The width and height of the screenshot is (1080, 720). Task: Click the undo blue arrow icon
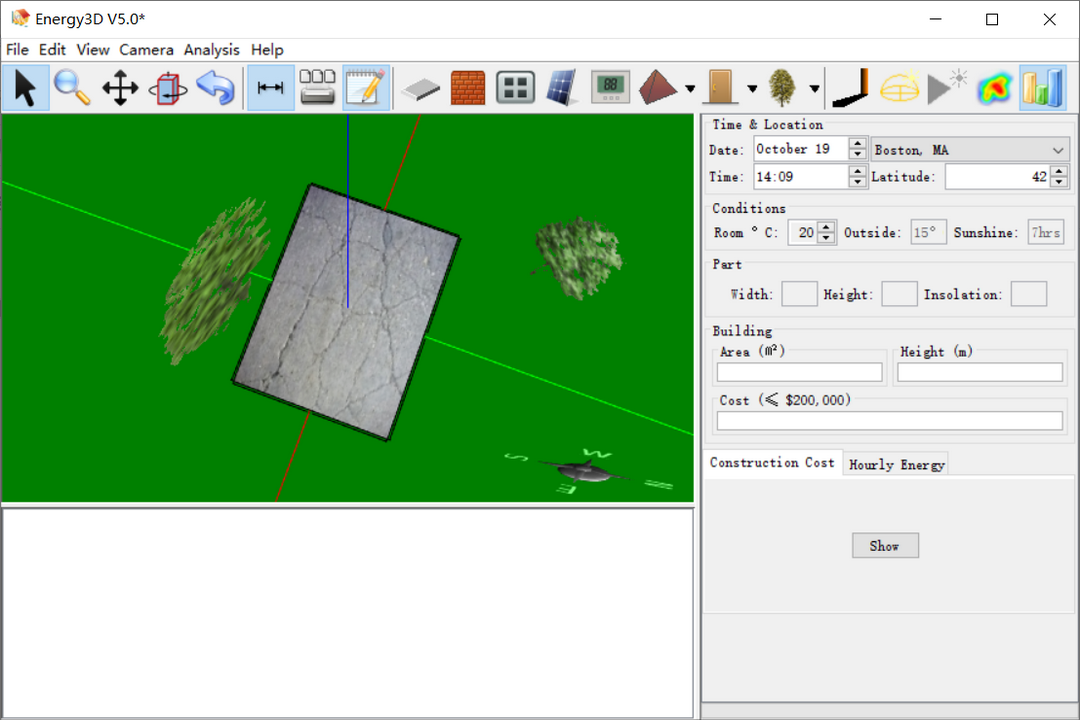click(x=215, y=88)
